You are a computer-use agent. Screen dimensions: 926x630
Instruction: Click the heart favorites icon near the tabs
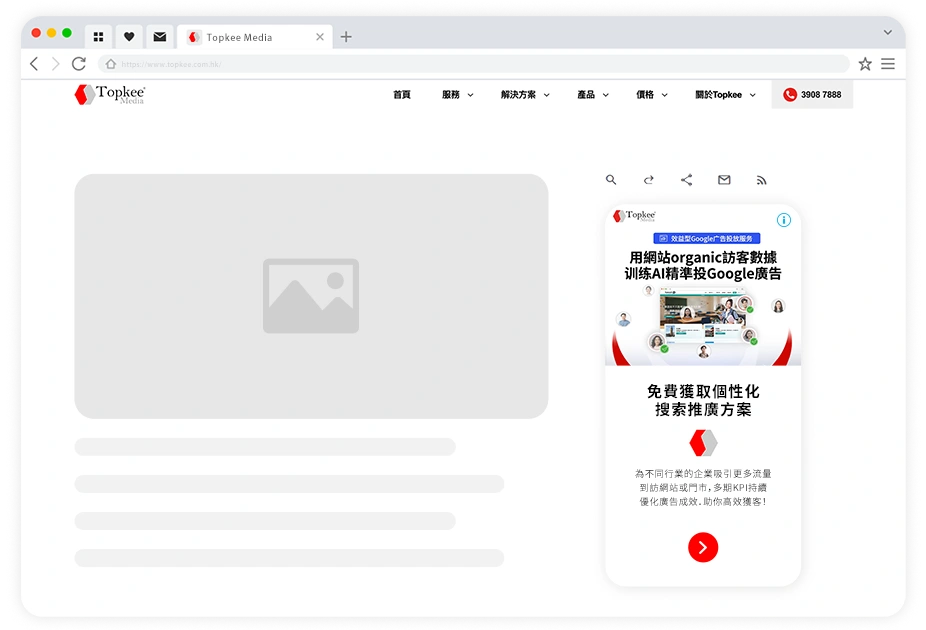pyautogui.click(x=129, y=36)
